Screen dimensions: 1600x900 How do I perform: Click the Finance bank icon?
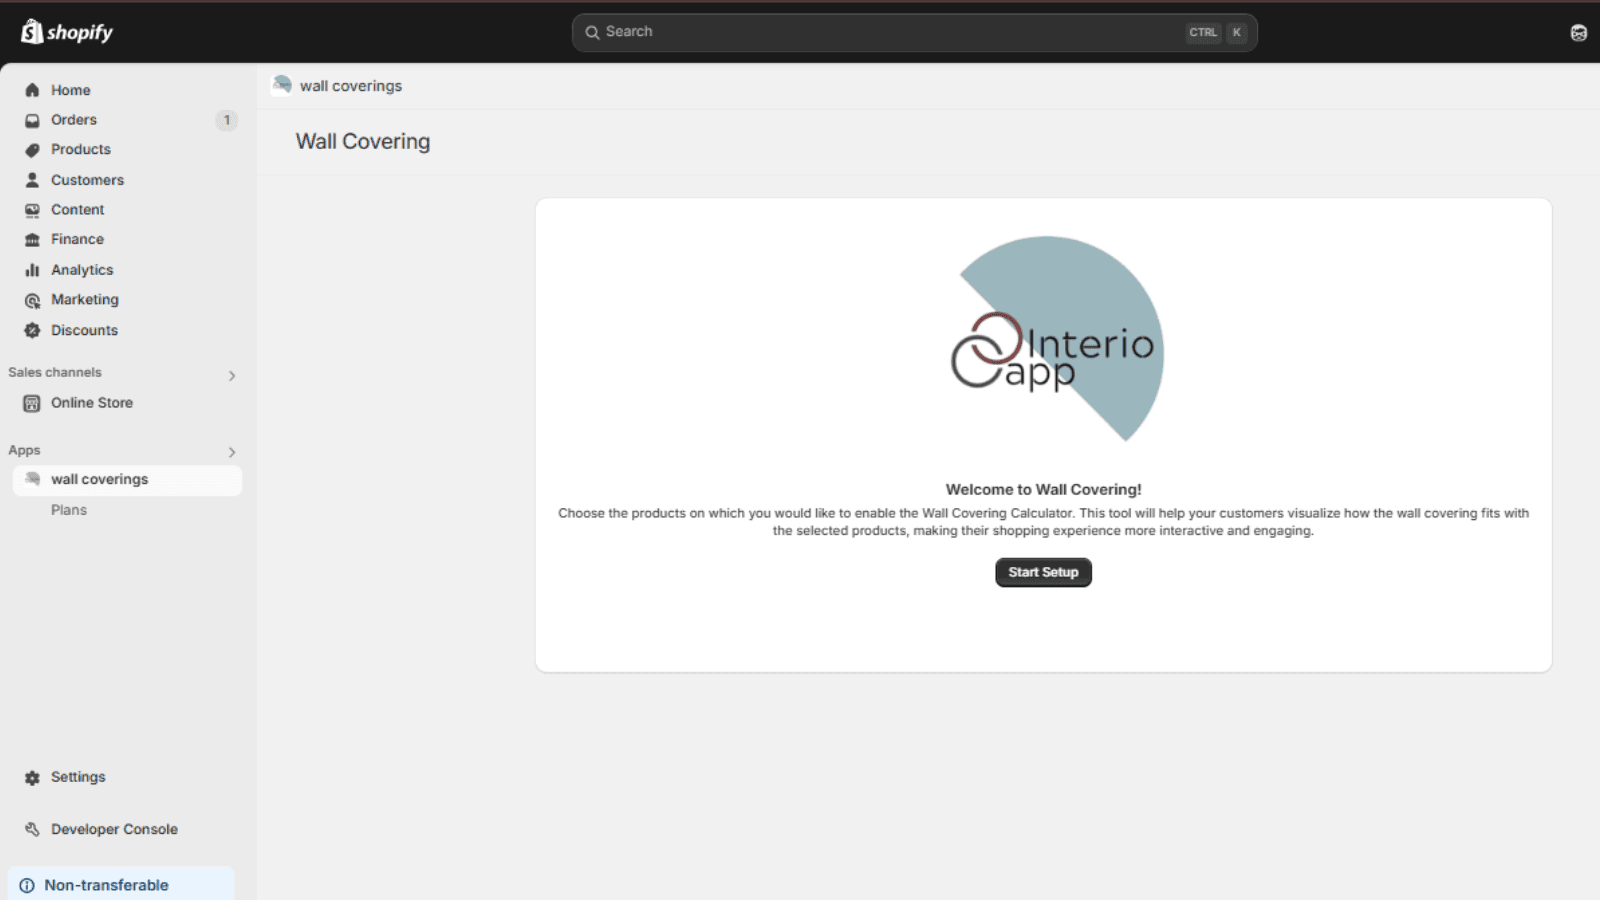click(x=32, y=240)
